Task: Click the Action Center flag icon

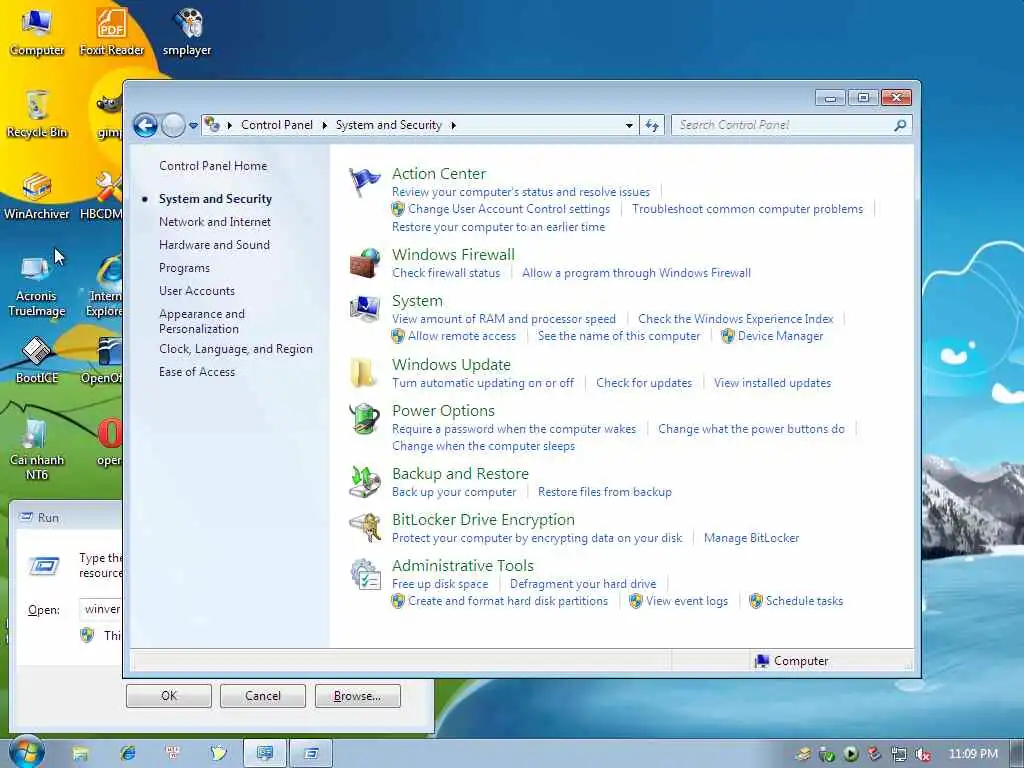Action: click(364, 182)
